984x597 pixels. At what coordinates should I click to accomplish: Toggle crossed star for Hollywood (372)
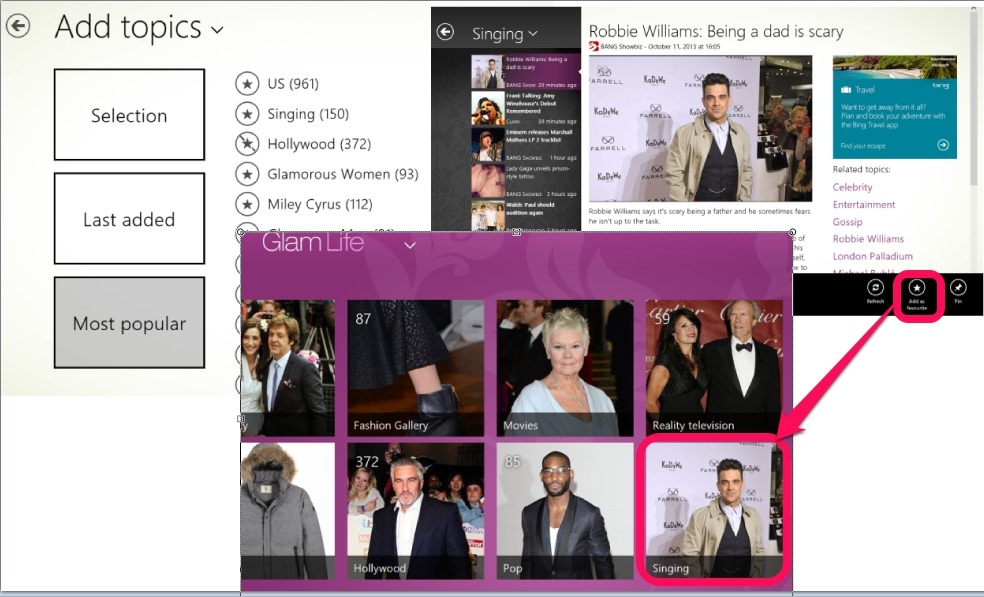click(247, 144)
